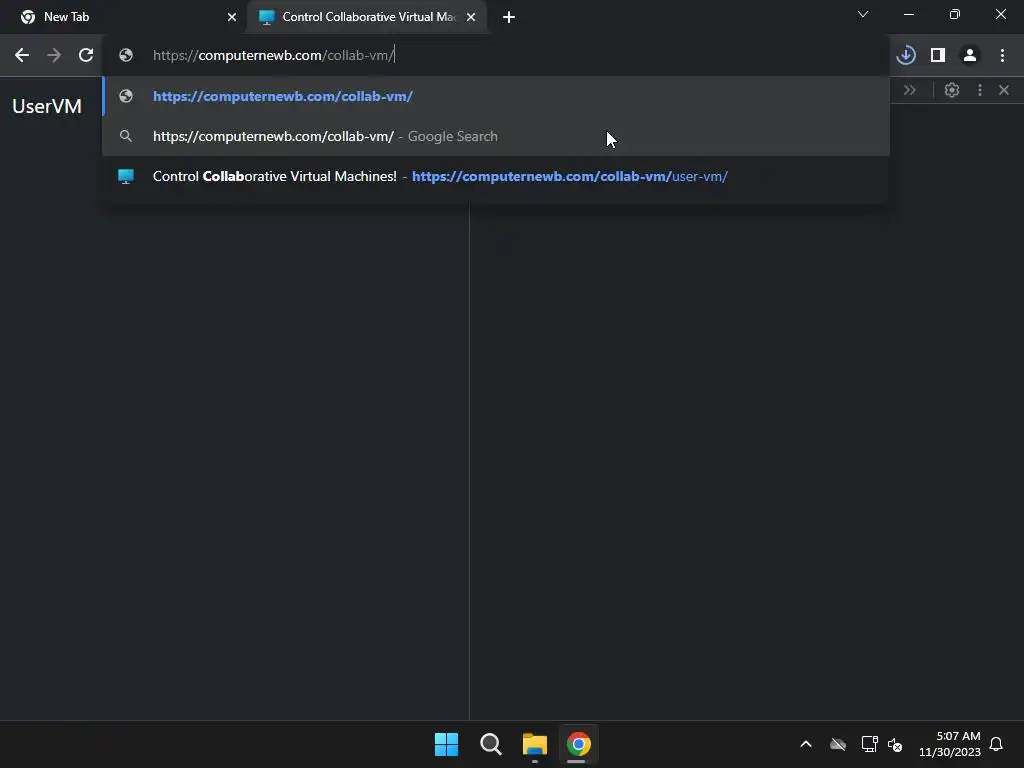The image size is (1024, 768).
Task: Click the OneDrive cloud tray icon
Action: point(838,744)
